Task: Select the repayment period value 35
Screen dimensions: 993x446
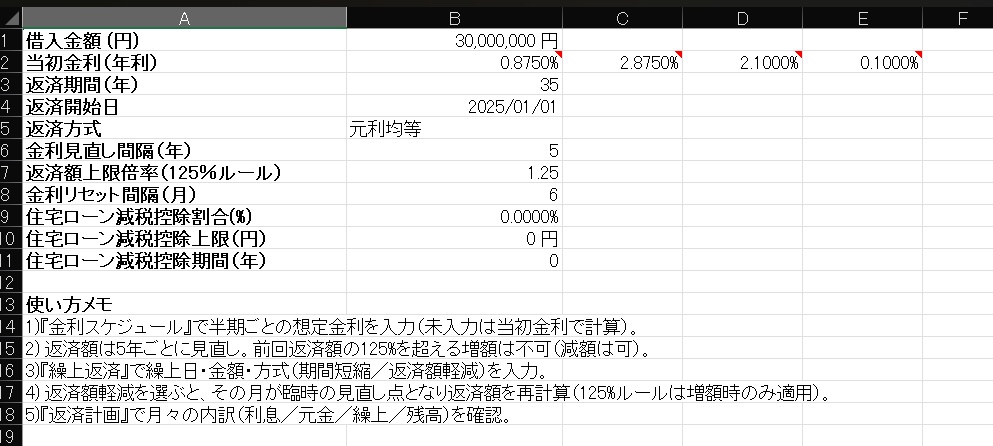Action: 454,84
